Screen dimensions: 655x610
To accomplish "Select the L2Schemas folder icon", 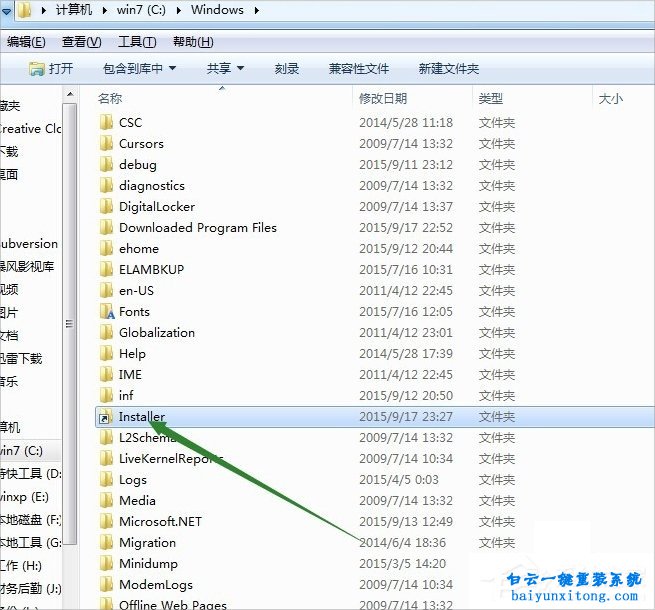I will pyautogui.click(x=106, y=437).
